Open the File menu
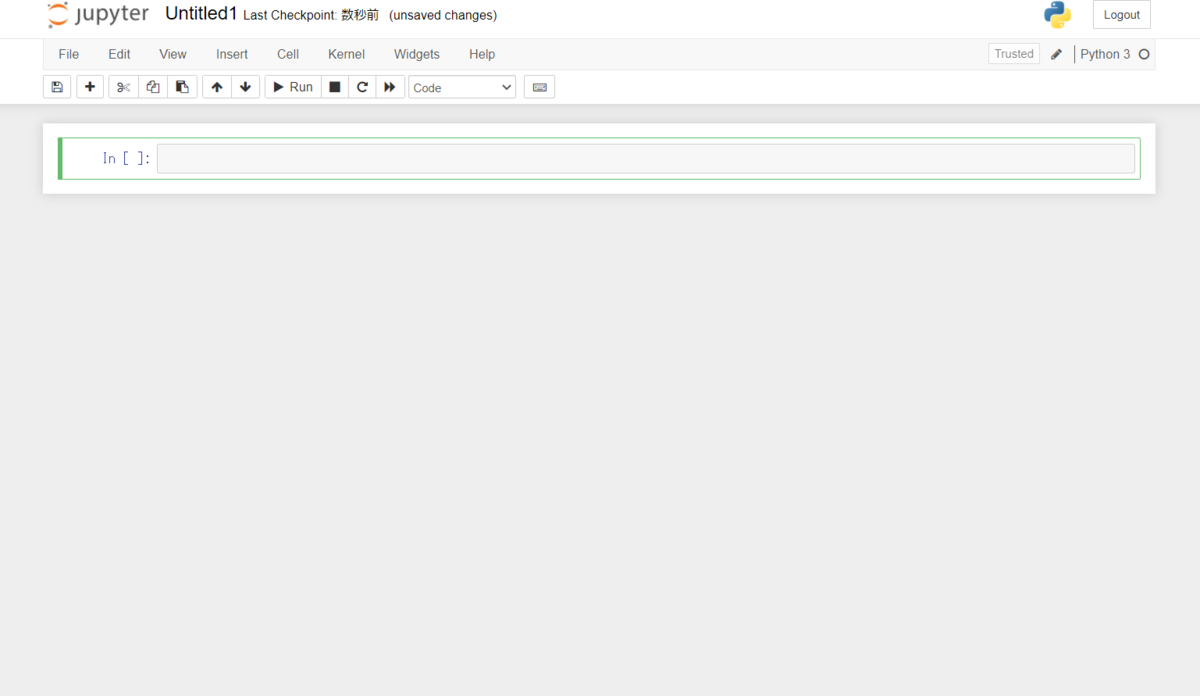 pos(69,54)
